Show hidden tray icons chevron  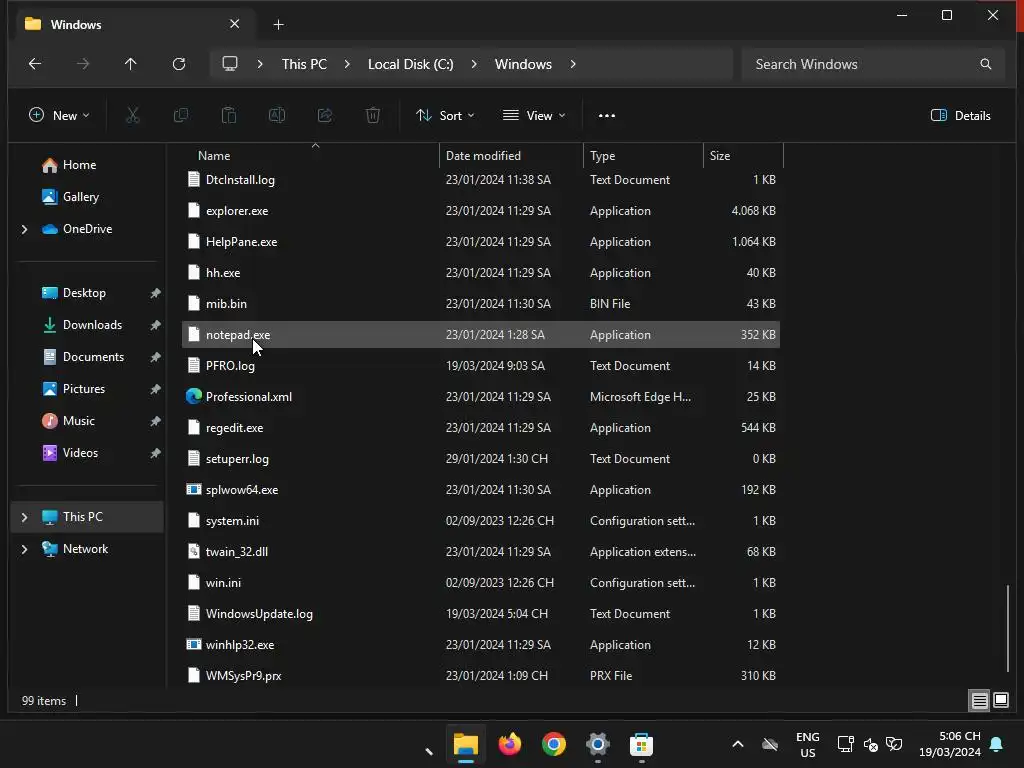point(737,744)
